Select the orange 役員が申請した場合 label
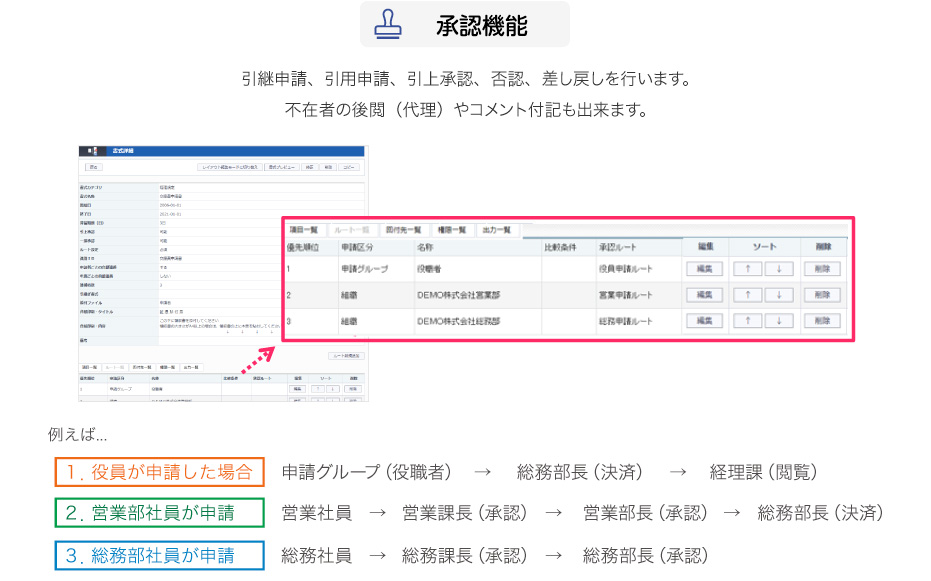This screenshot has width=931, height=581. tap(160, 471)
